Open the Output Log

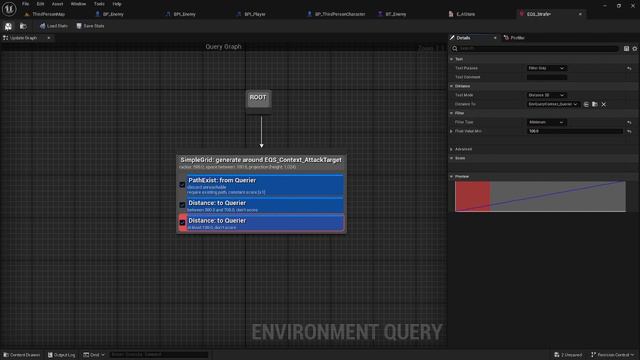pos(61,355)
